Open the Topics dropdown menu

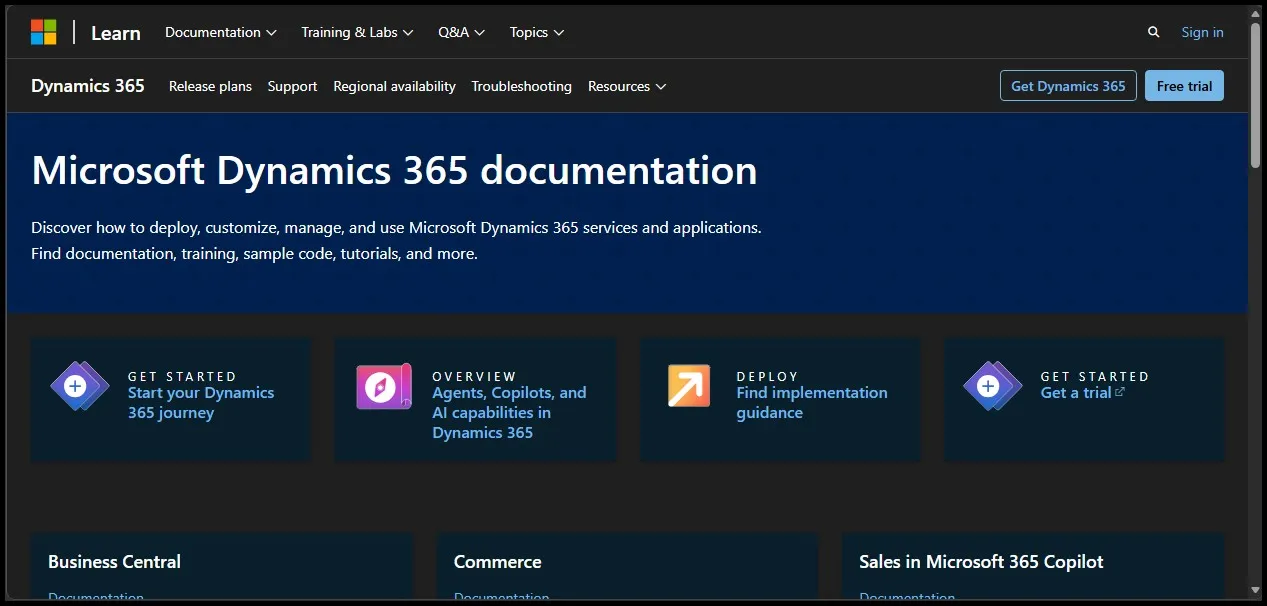click(537, 32)
